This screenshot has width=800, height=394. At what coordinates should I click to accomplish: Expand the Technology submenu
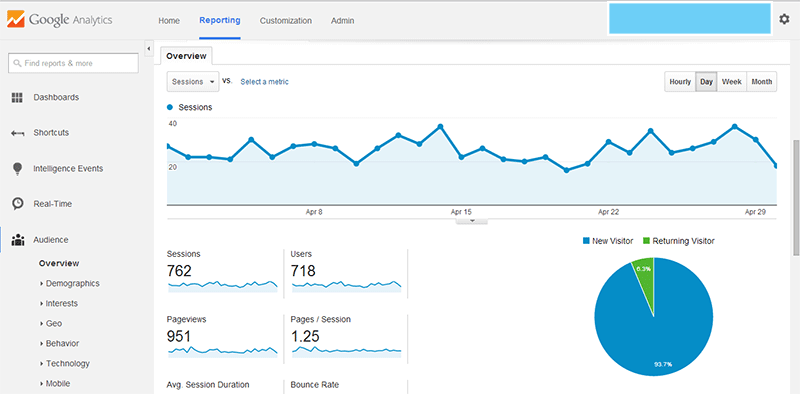coord(67,363)
